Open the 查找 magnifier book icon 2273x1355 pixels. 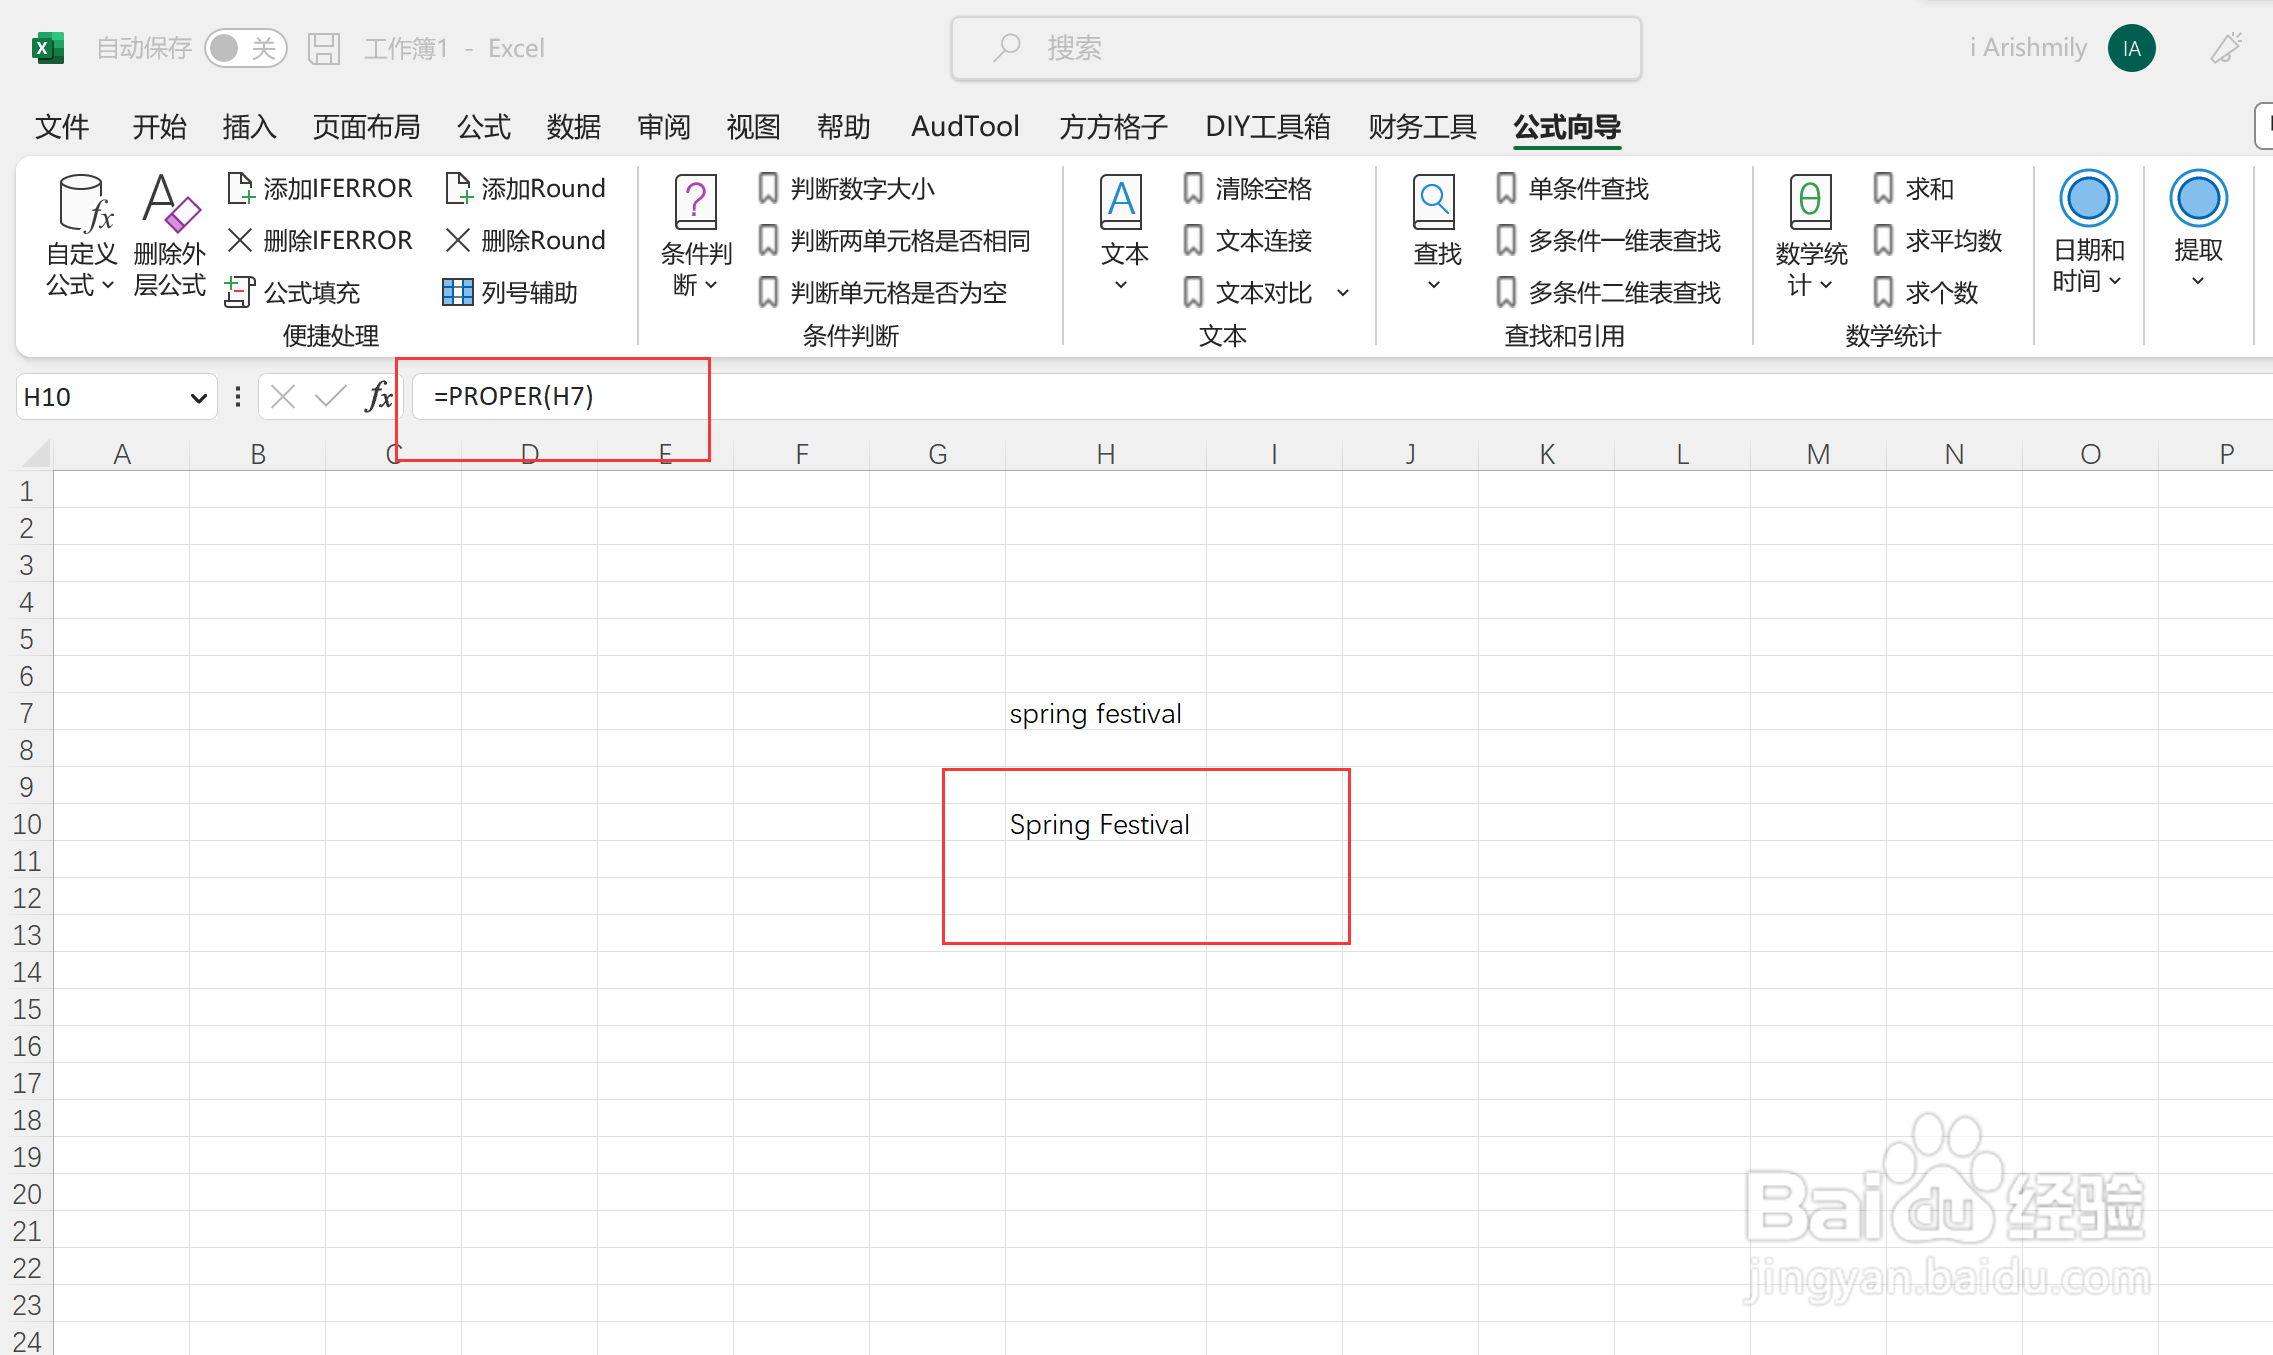tap(1435, 203)
